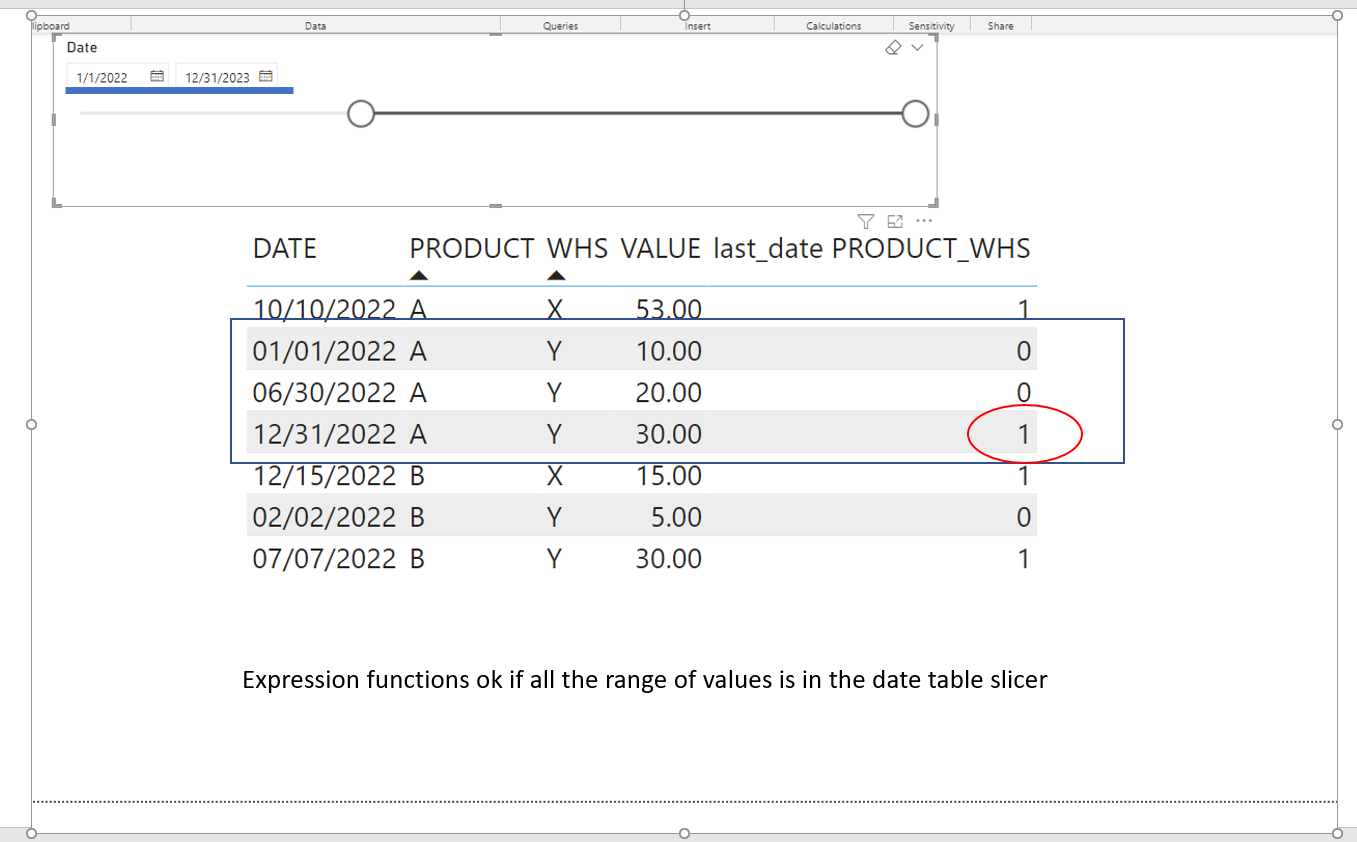Sort by the WHS column header

[x=578, y=249]
